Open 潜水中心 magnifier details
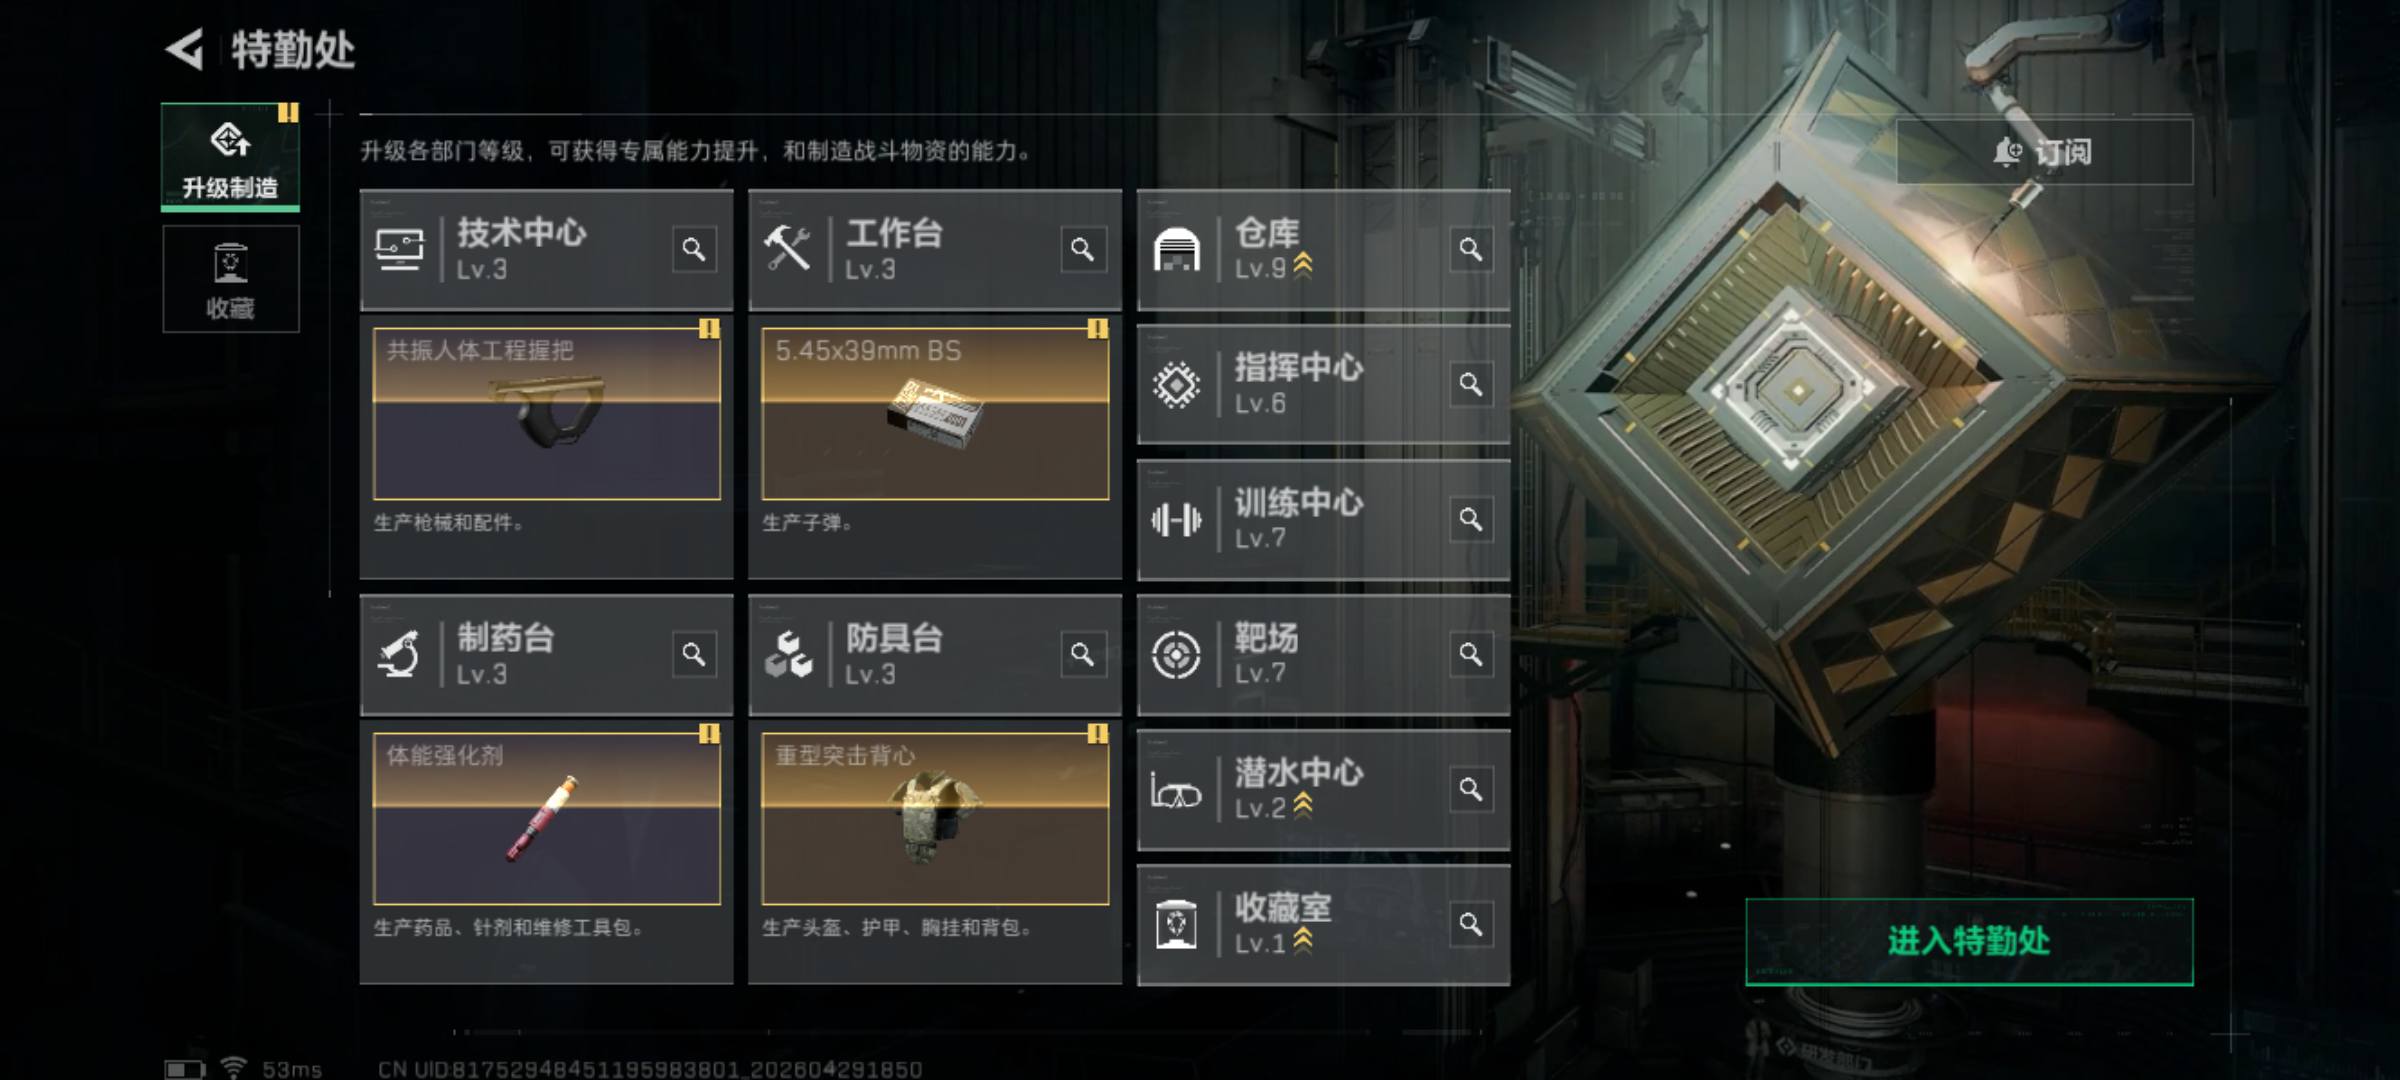The width and height of the screenshot is (2400, 1080). [x=1471, y=789]
